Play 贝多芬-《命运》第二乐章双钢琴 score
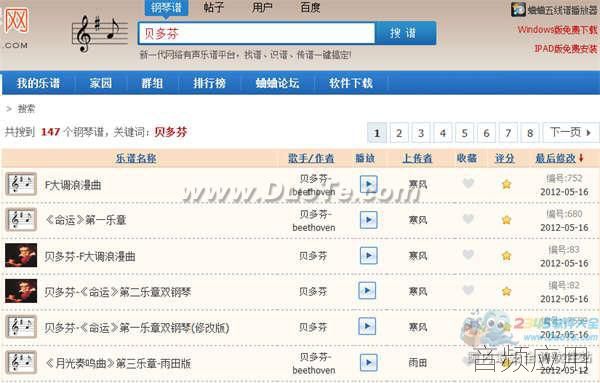 (x=367, y=291)
